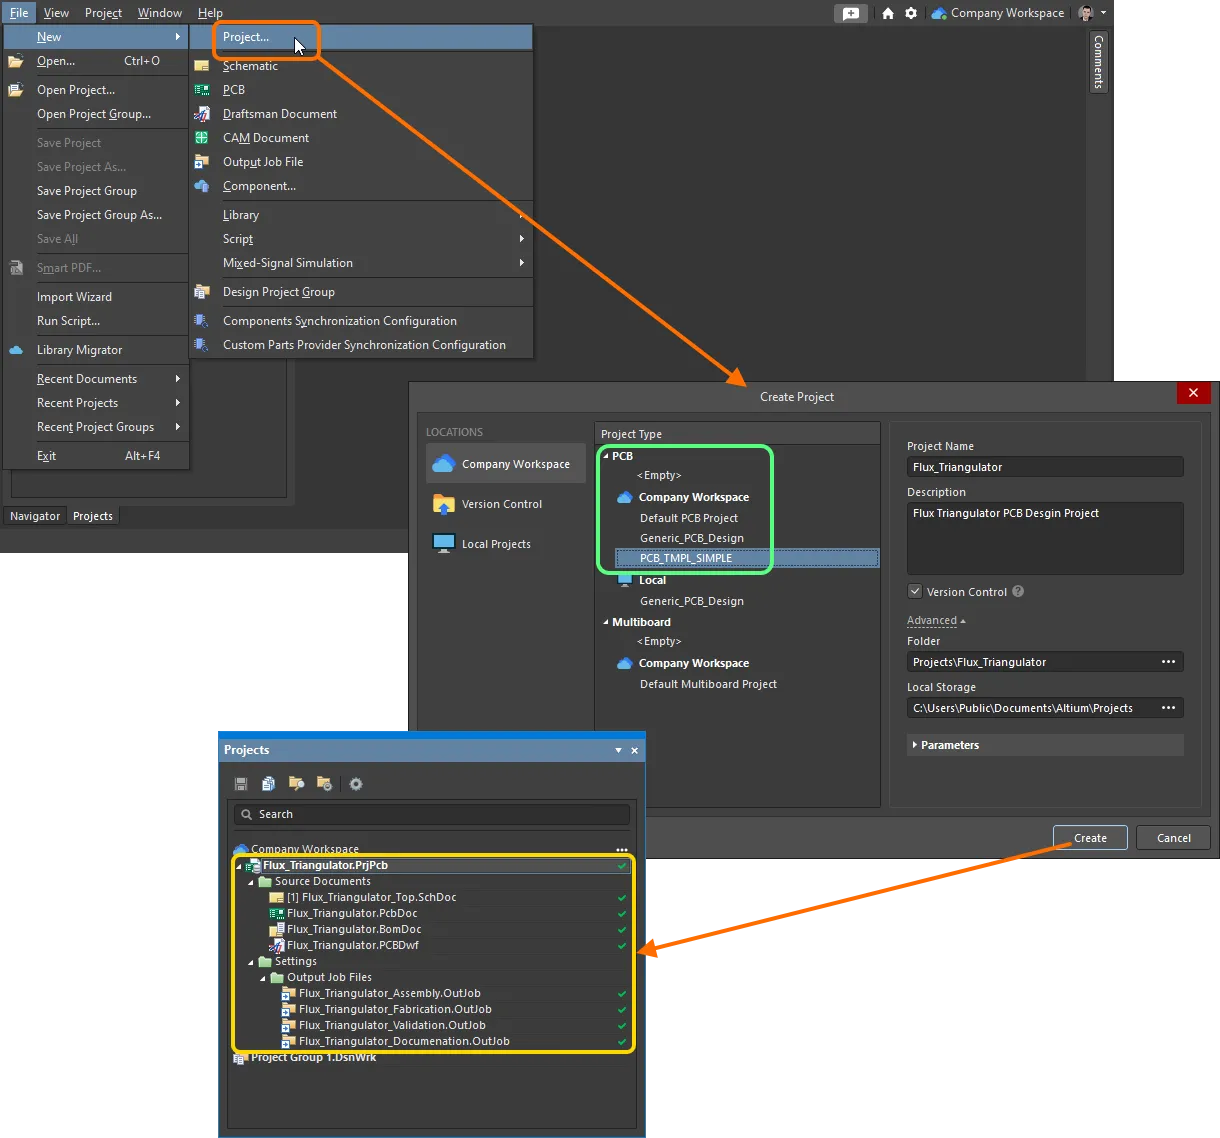Image resolution: width=1220 pixels, height=1138 pixels.
Task: Select Flux_Triangulator.BomDoc file
Action: point(354,929)
